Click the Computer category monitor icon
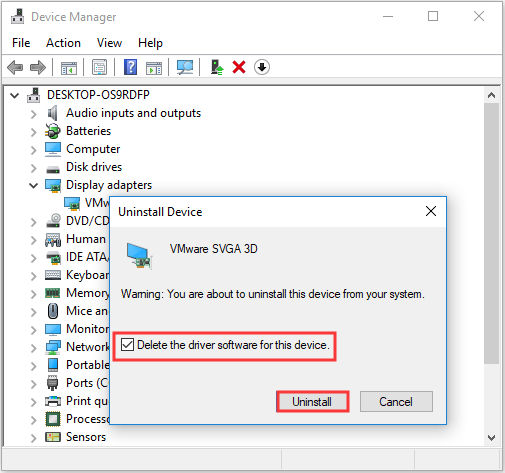 click(x=53, y=149)
